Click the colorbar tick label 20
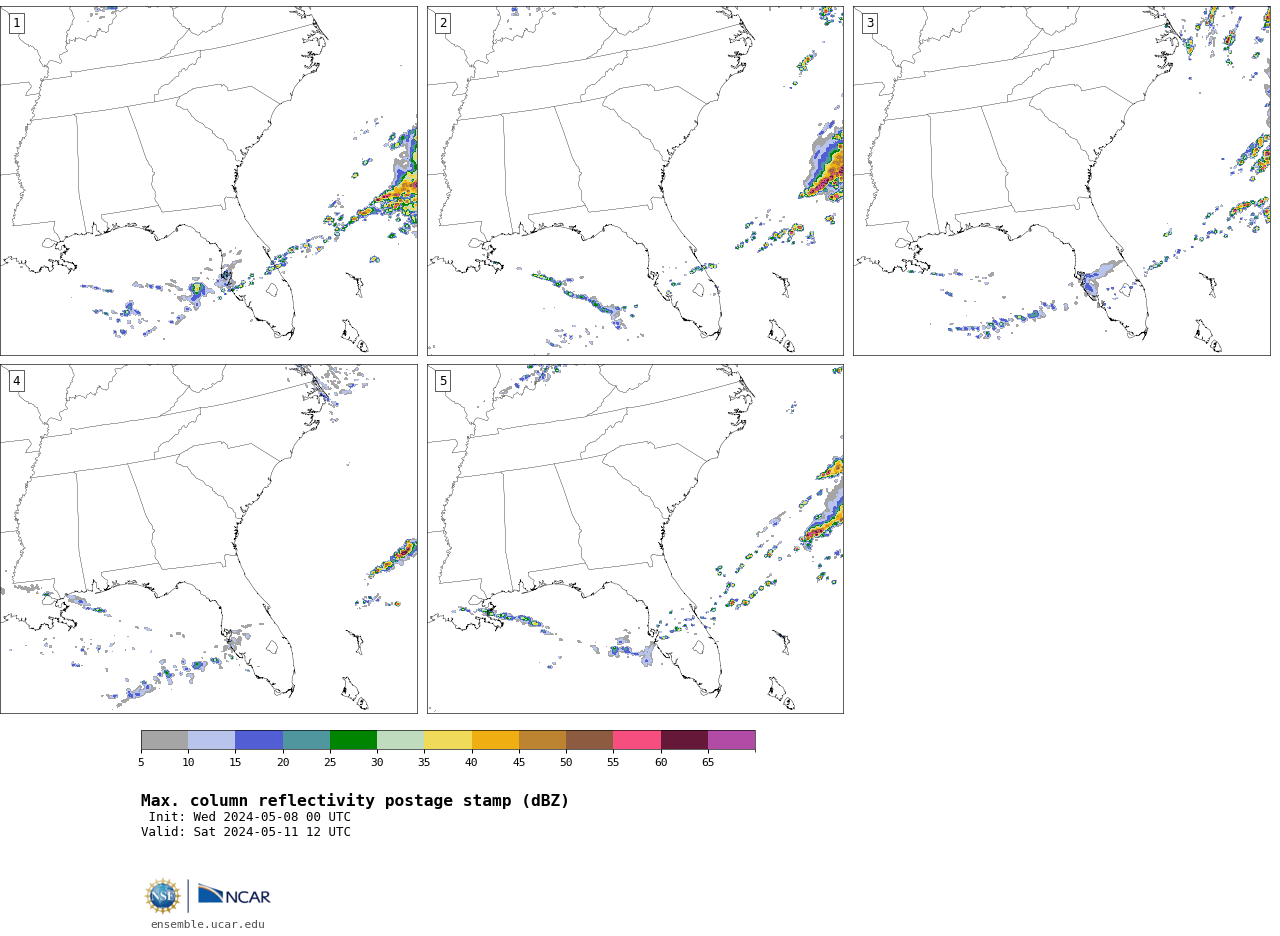This screenshot has height=936, width=1280. [x=283, y=763]
